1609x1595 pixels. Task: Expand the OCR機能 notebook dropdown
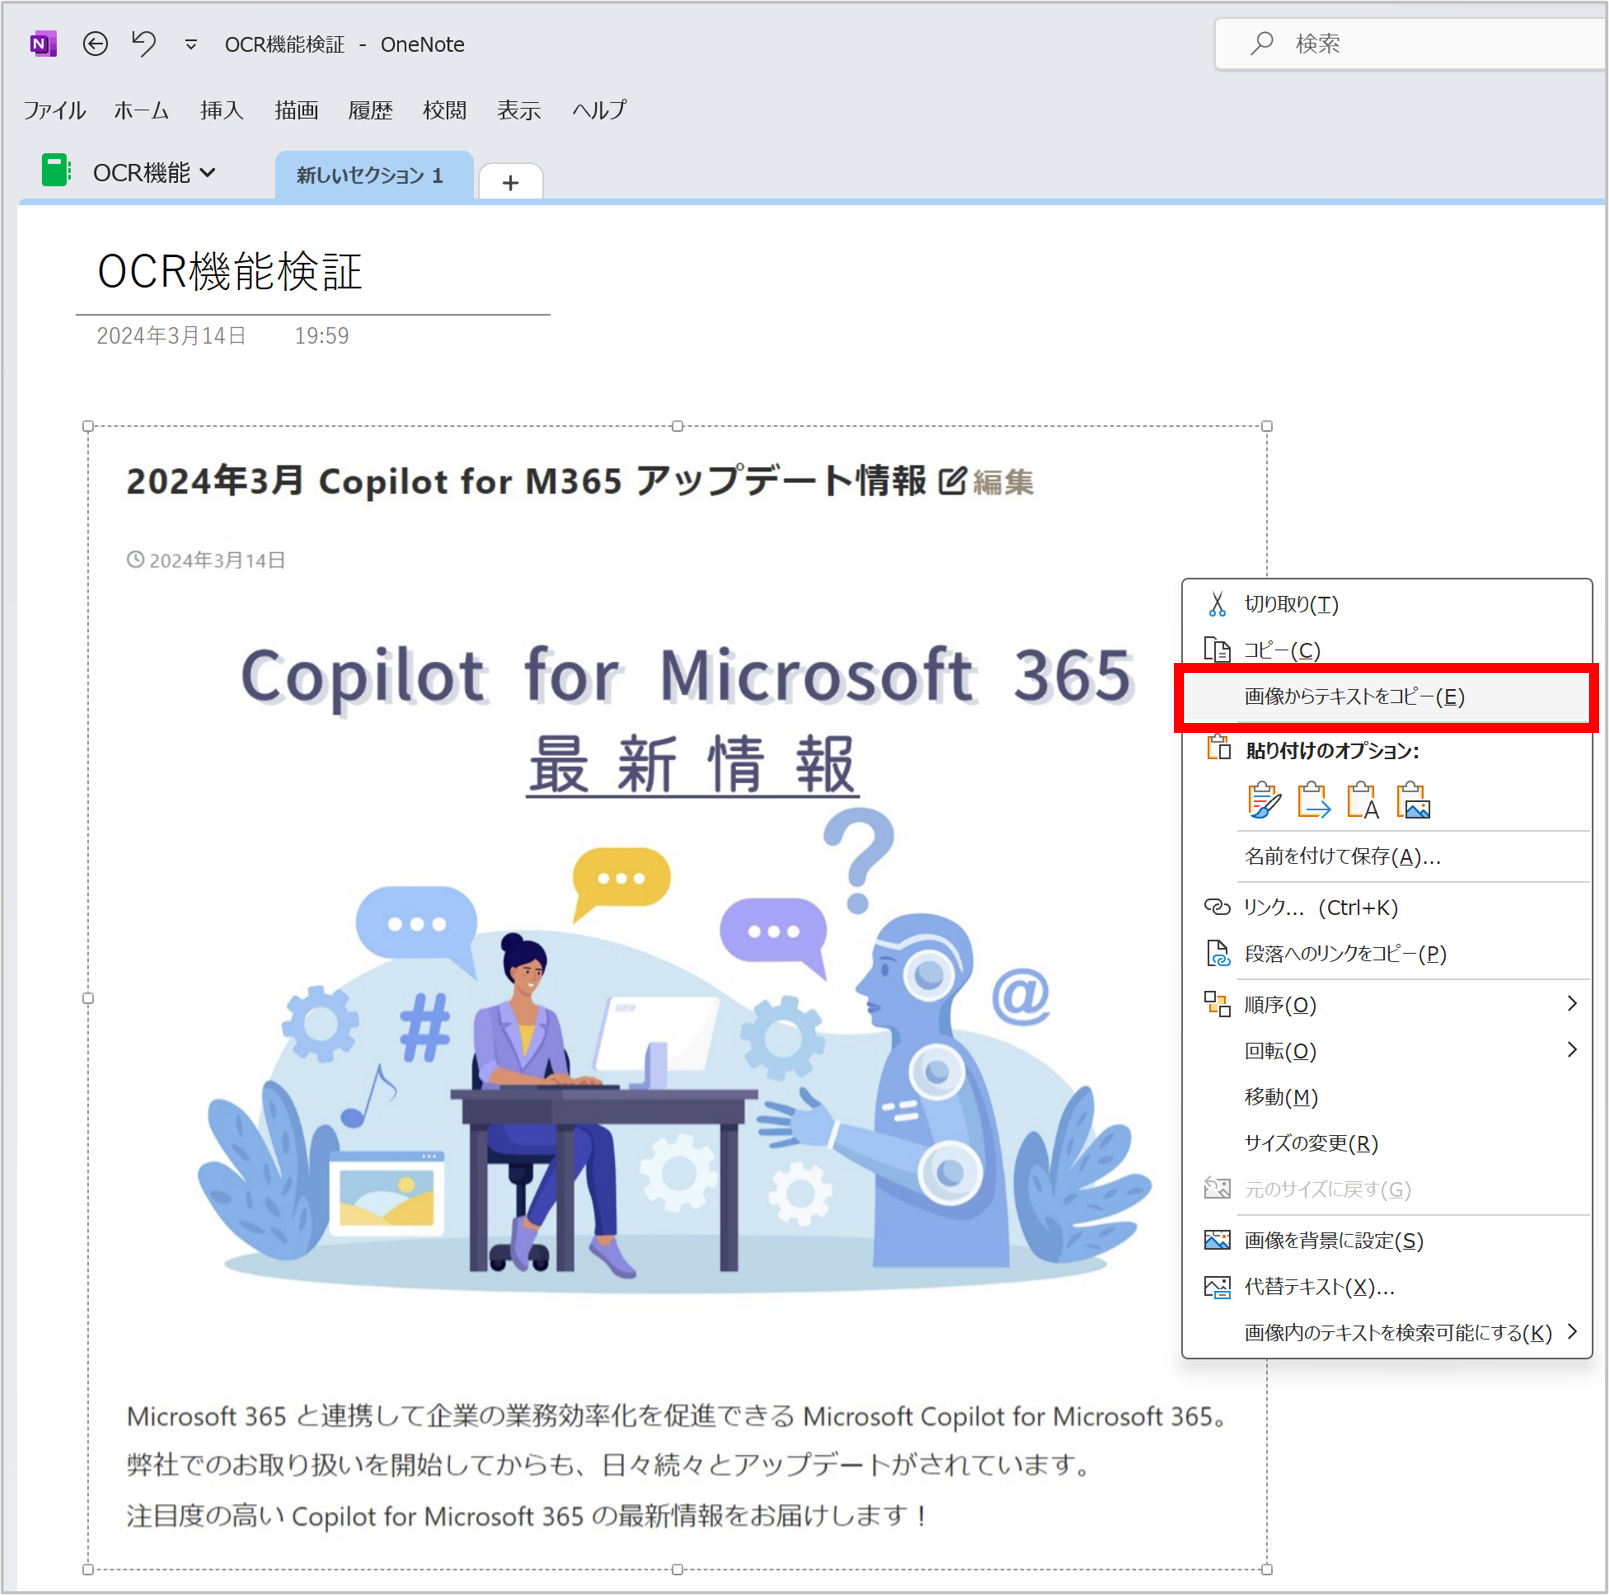tap(208, 172)
